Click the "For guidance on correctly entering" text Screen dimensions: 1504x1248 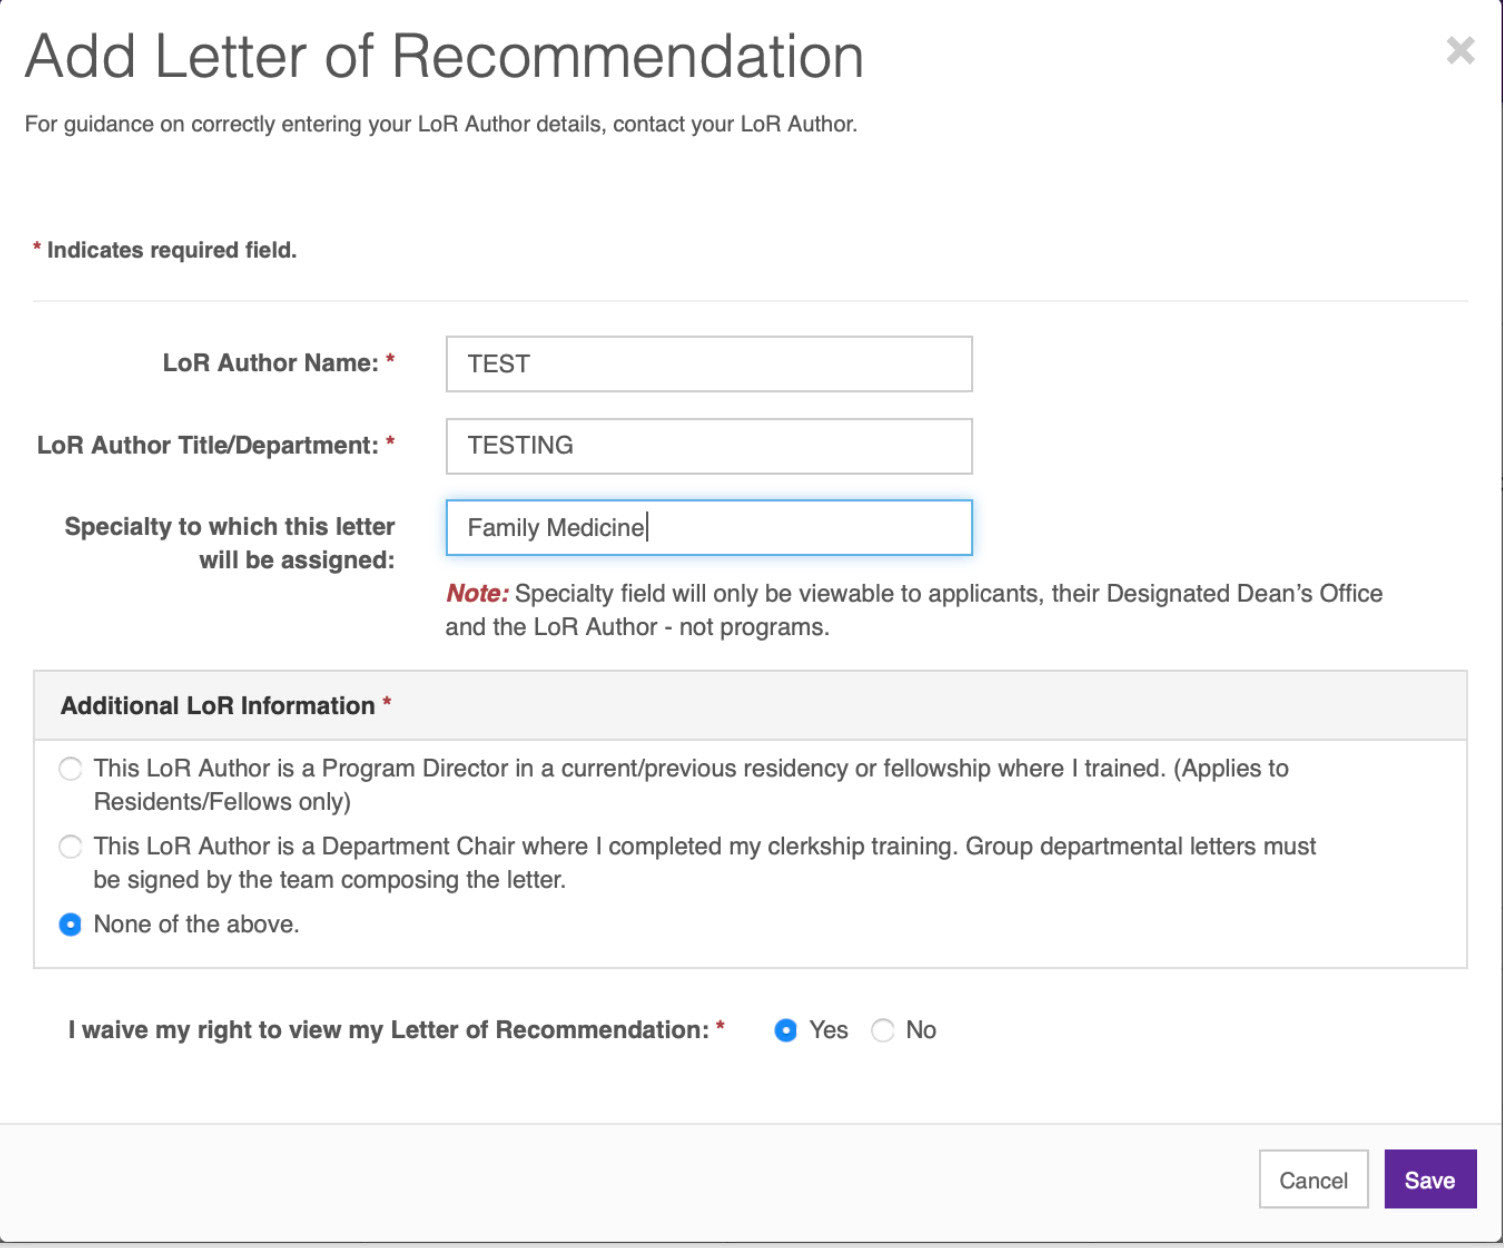tap(440, 124)
